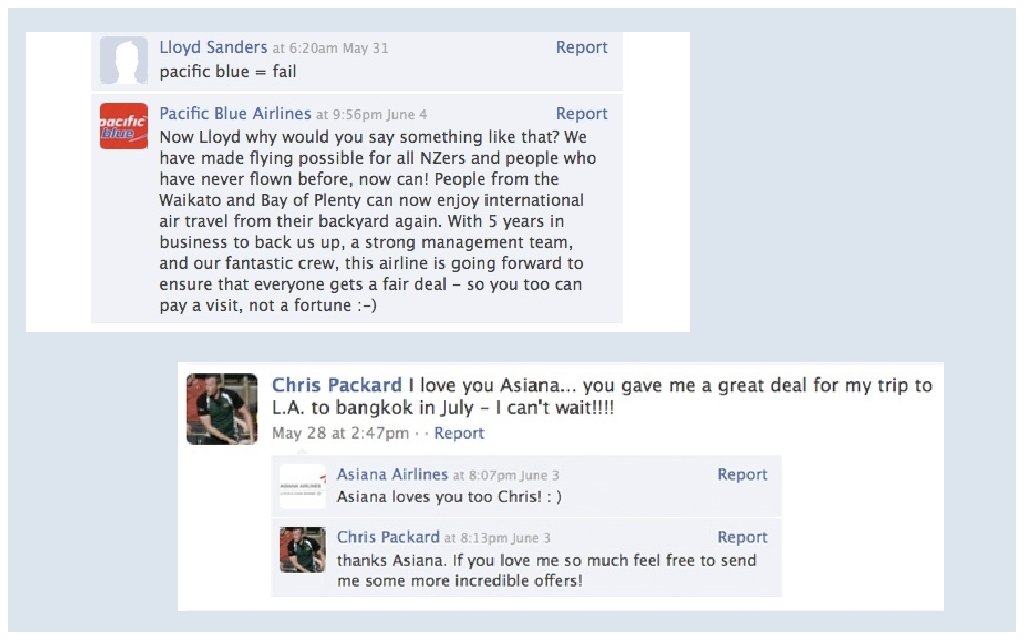Open the Pacific Blue Airlines page name link
Screen dimensions: 1024x640
click(235, 114)
